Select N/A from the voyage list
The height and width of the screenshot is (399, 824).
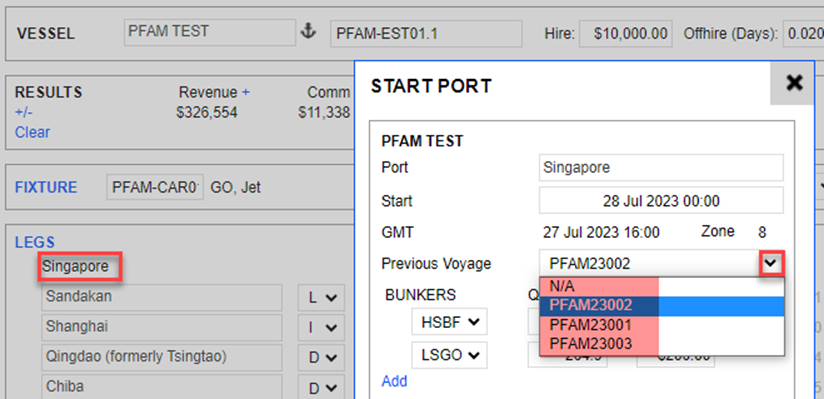(x=662, y=287)
